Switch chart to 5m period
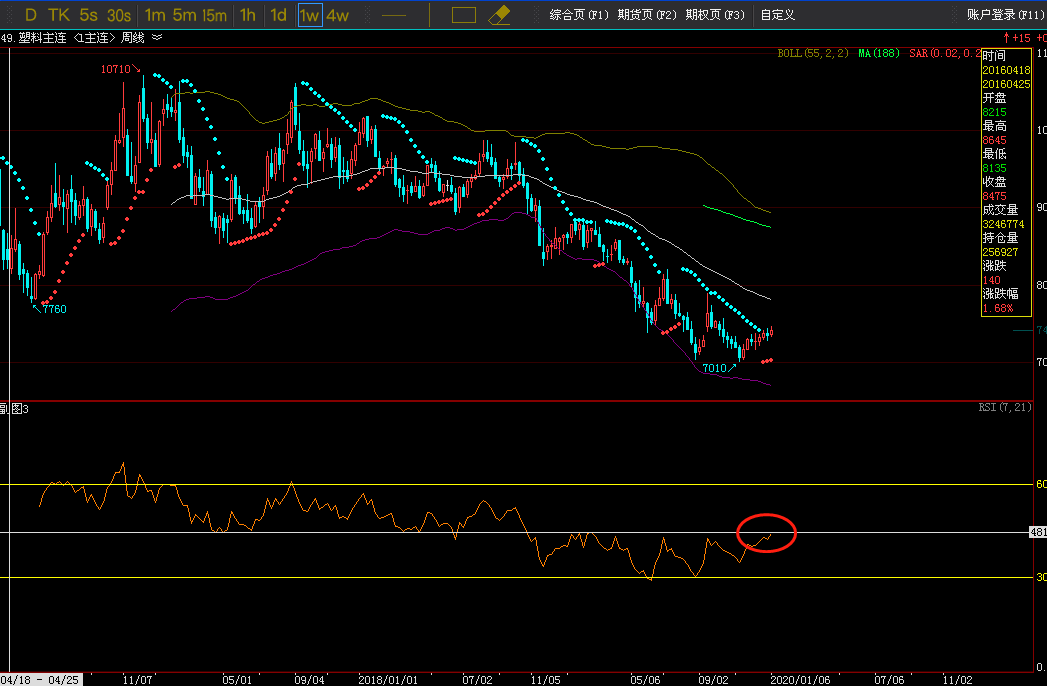The height and width of the screenshot is (686, 1047). pyautogui.click(x=184, y=15)
